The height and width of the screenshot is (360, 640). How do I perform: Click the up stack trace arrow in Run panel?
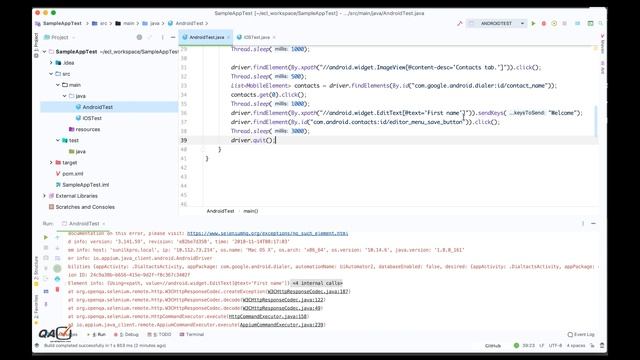point(57,237)
